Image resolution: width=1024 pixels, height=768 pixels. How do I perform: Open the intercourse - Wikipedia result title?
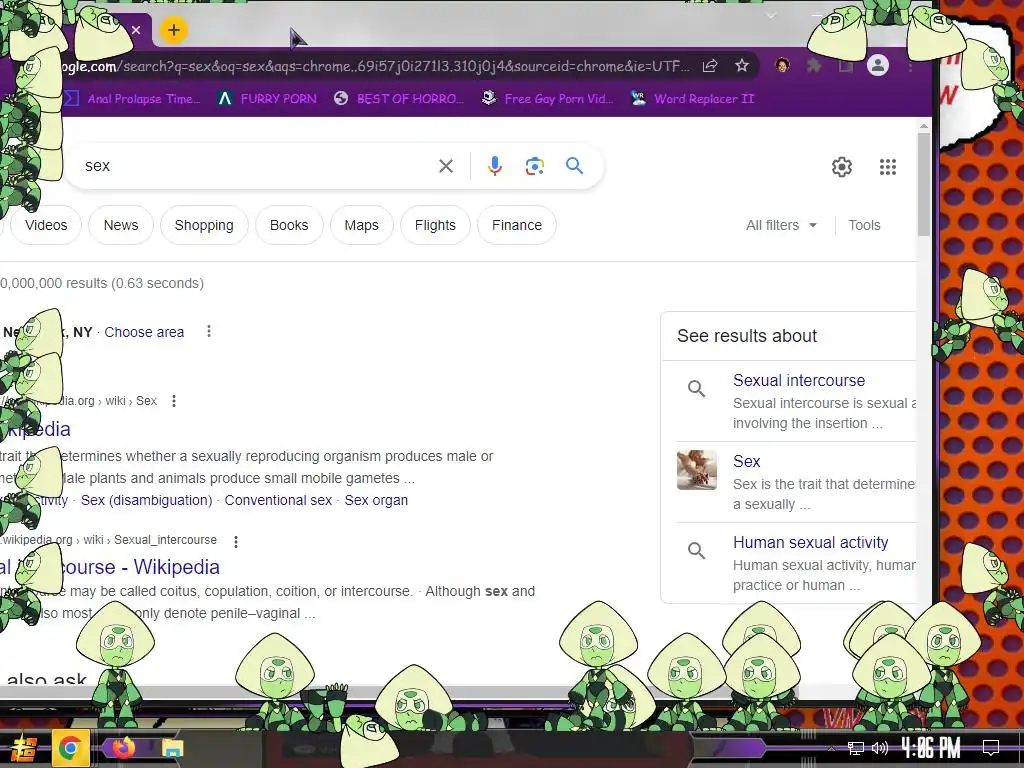[110, 567]
